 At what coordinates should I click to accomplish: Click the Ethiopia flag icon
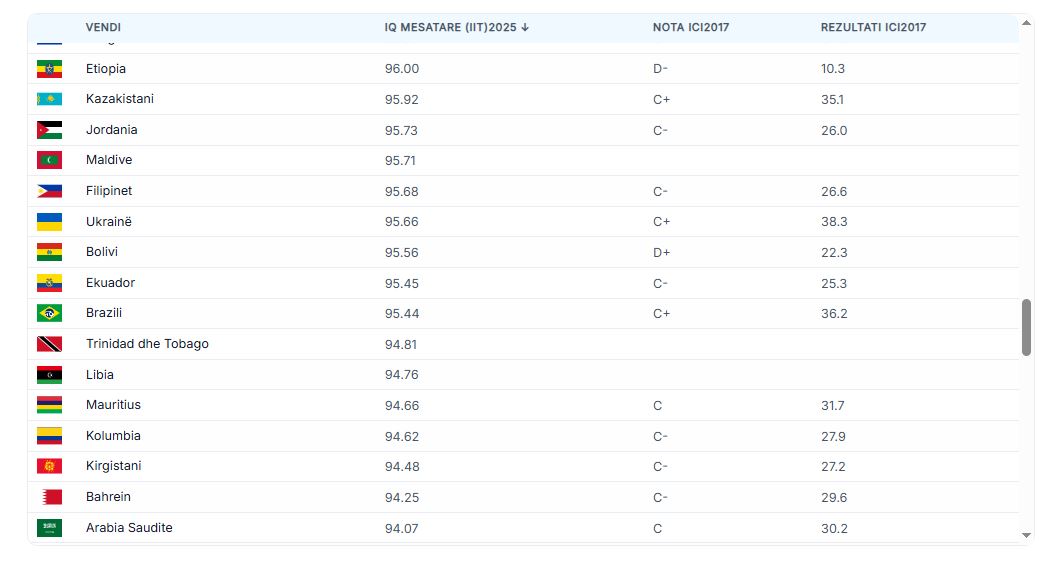[x=49, y=69]
